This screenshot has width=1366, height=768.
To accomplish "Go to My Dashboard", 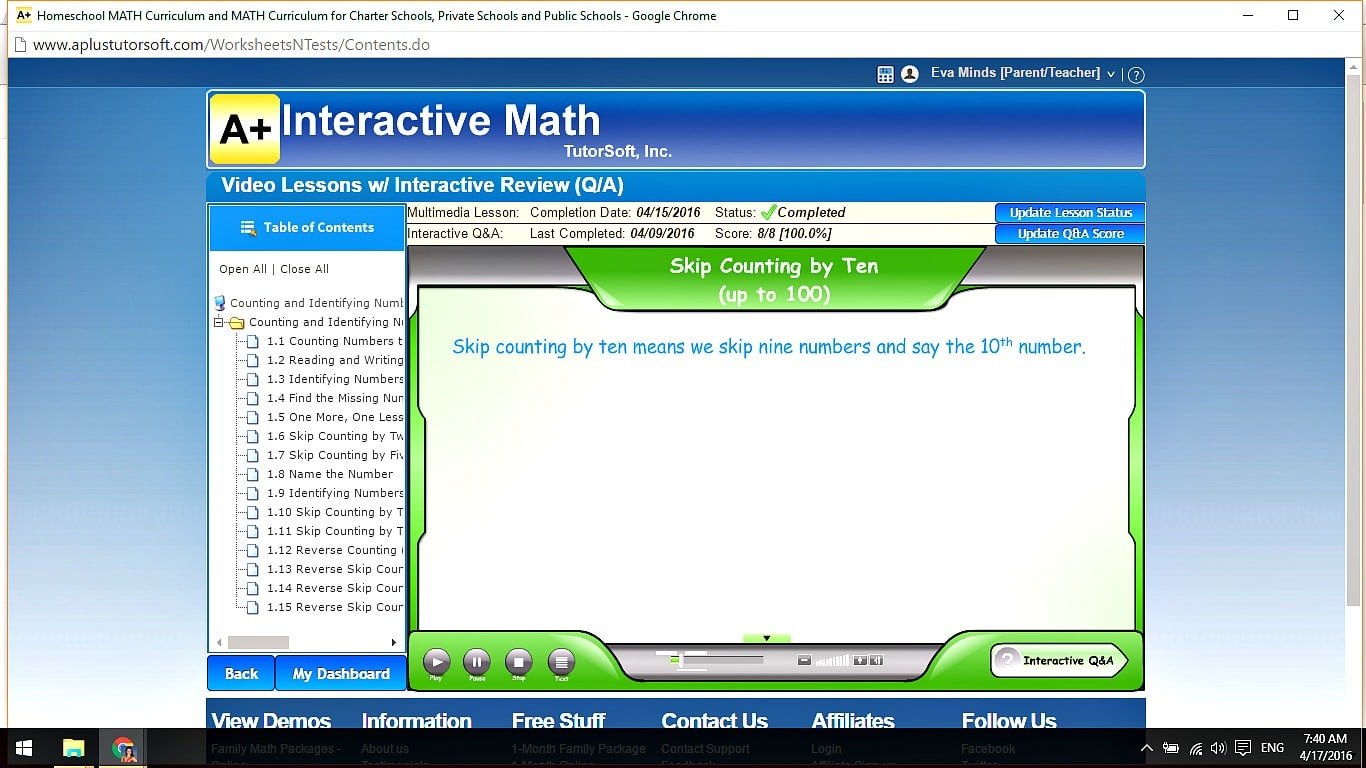I will click(x=340, y=673).
